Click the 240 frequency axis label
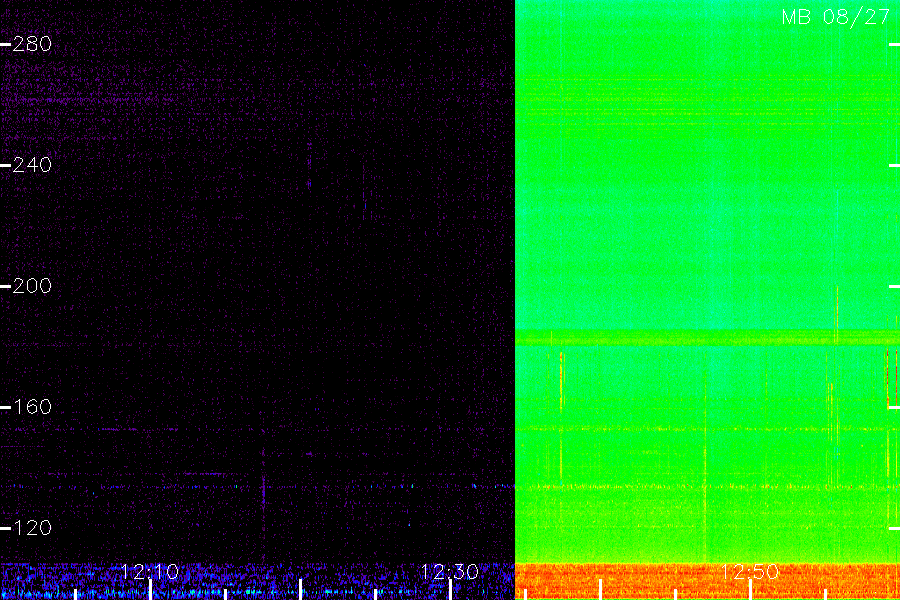900x600 pixels. (32, 165)
